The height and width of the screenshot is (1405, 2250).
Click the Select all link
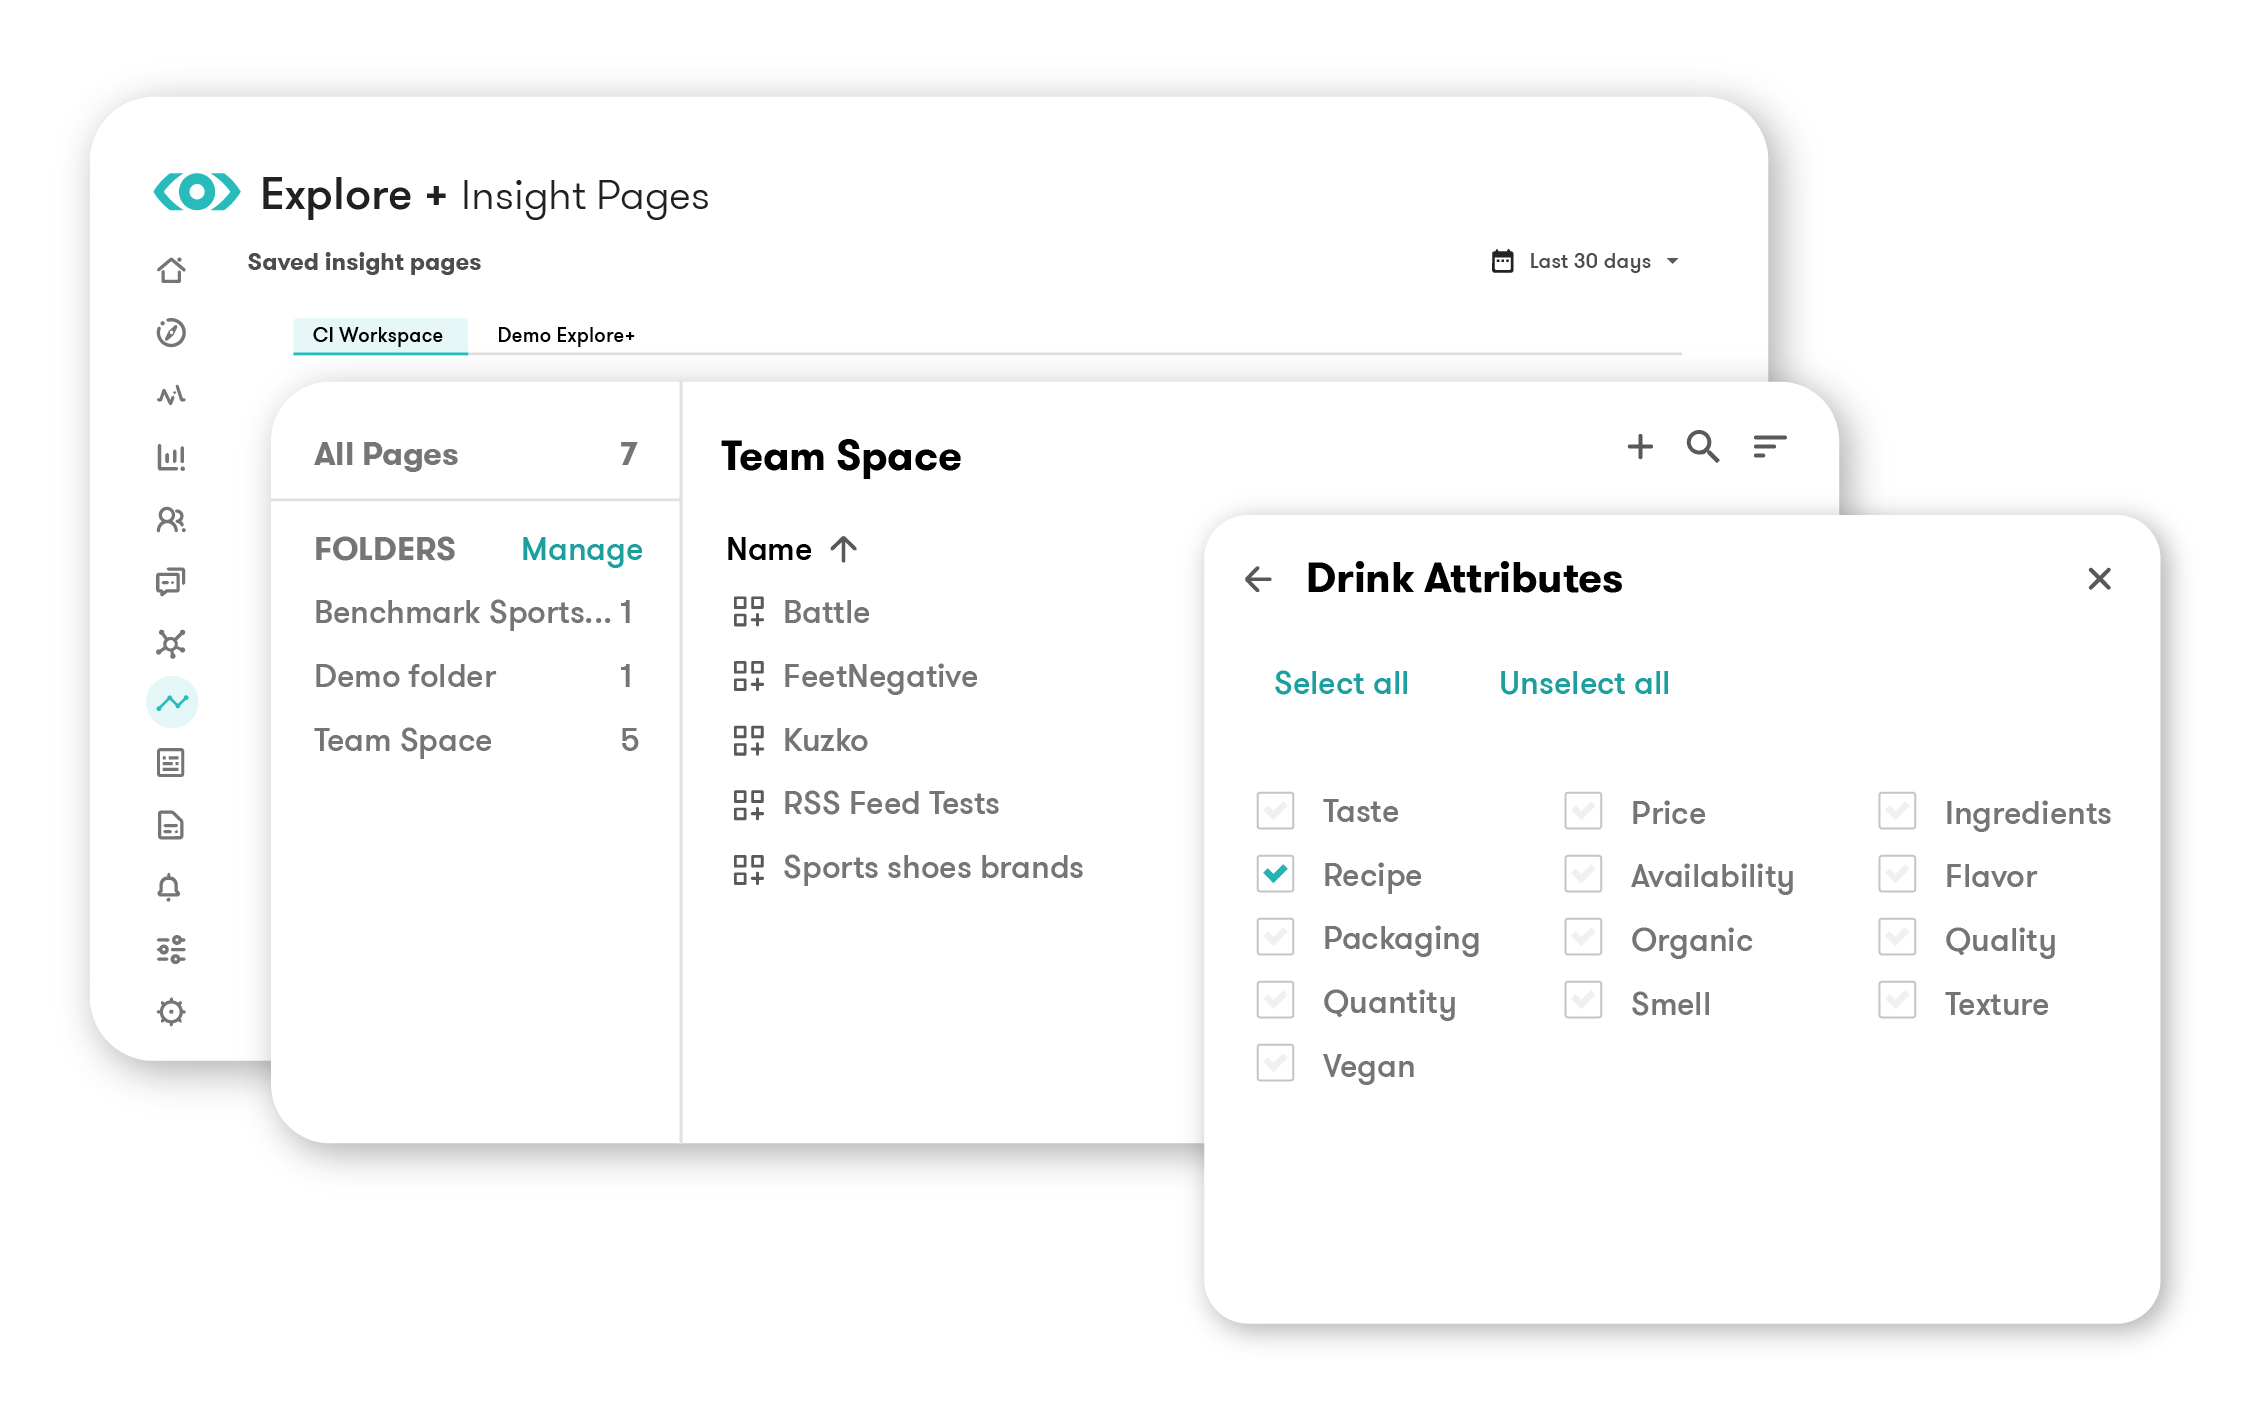tap(1340, 683)
